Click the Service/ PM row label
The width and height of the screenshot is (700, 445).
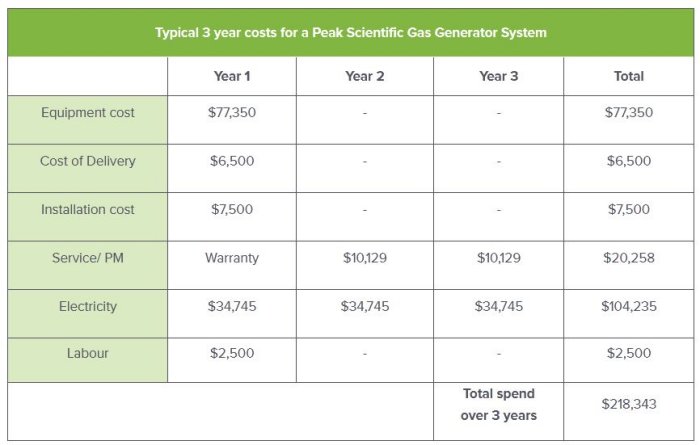click(x=88, y=258)
